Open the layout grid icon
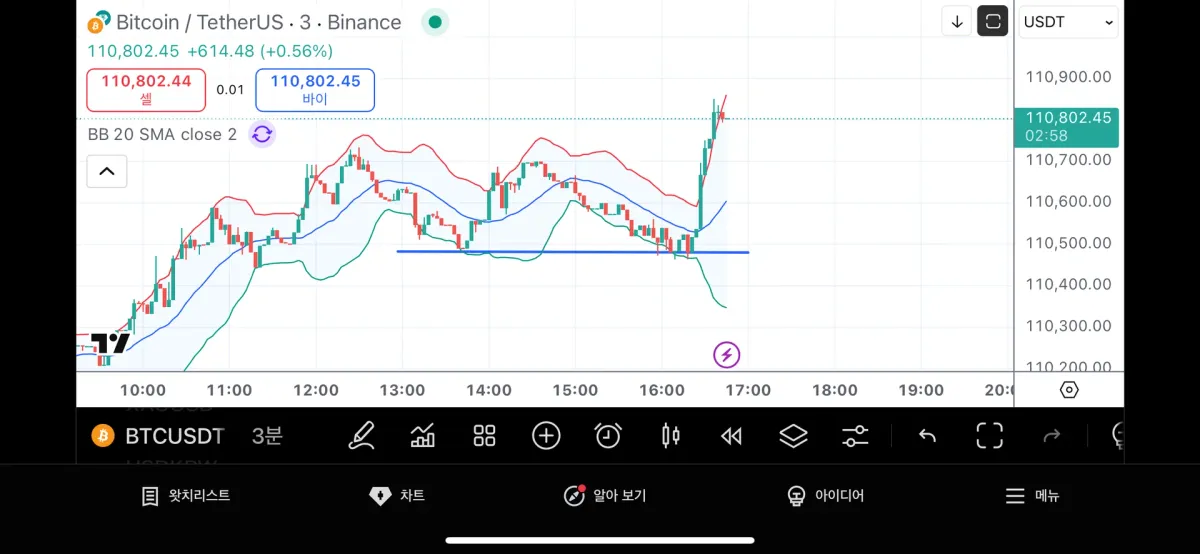The image size is (1200, 554). (485, 435)
